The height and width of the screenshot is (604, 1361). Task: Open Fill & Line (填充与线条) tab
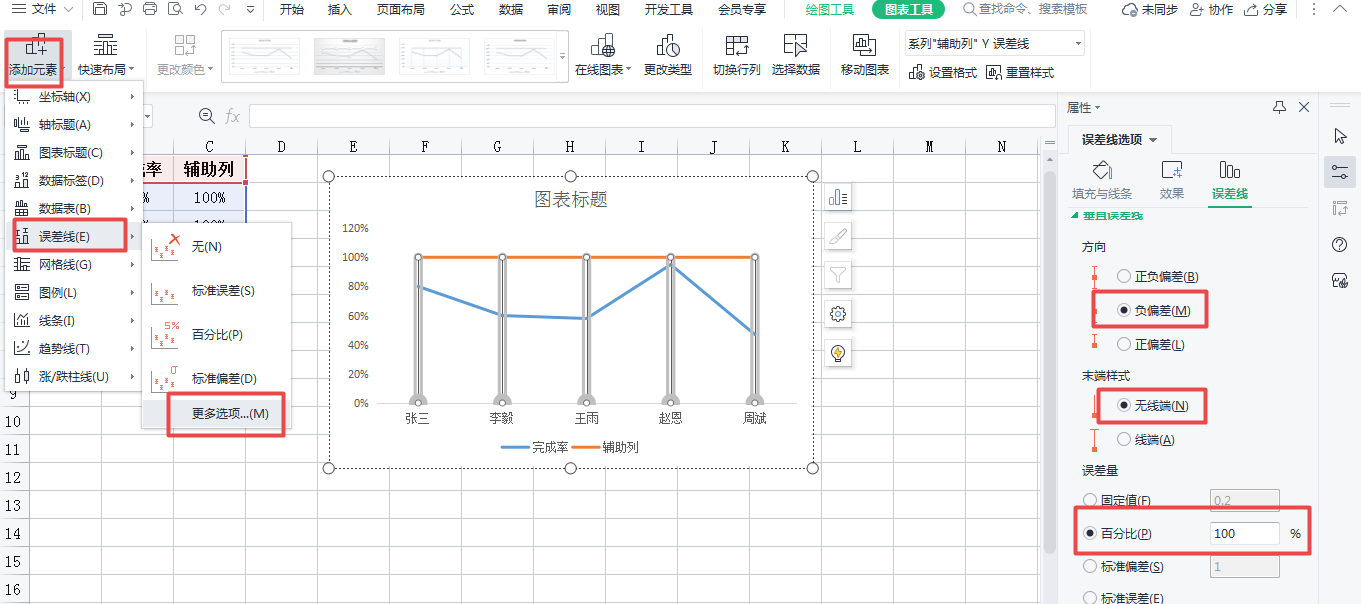tap(1102, 181)
